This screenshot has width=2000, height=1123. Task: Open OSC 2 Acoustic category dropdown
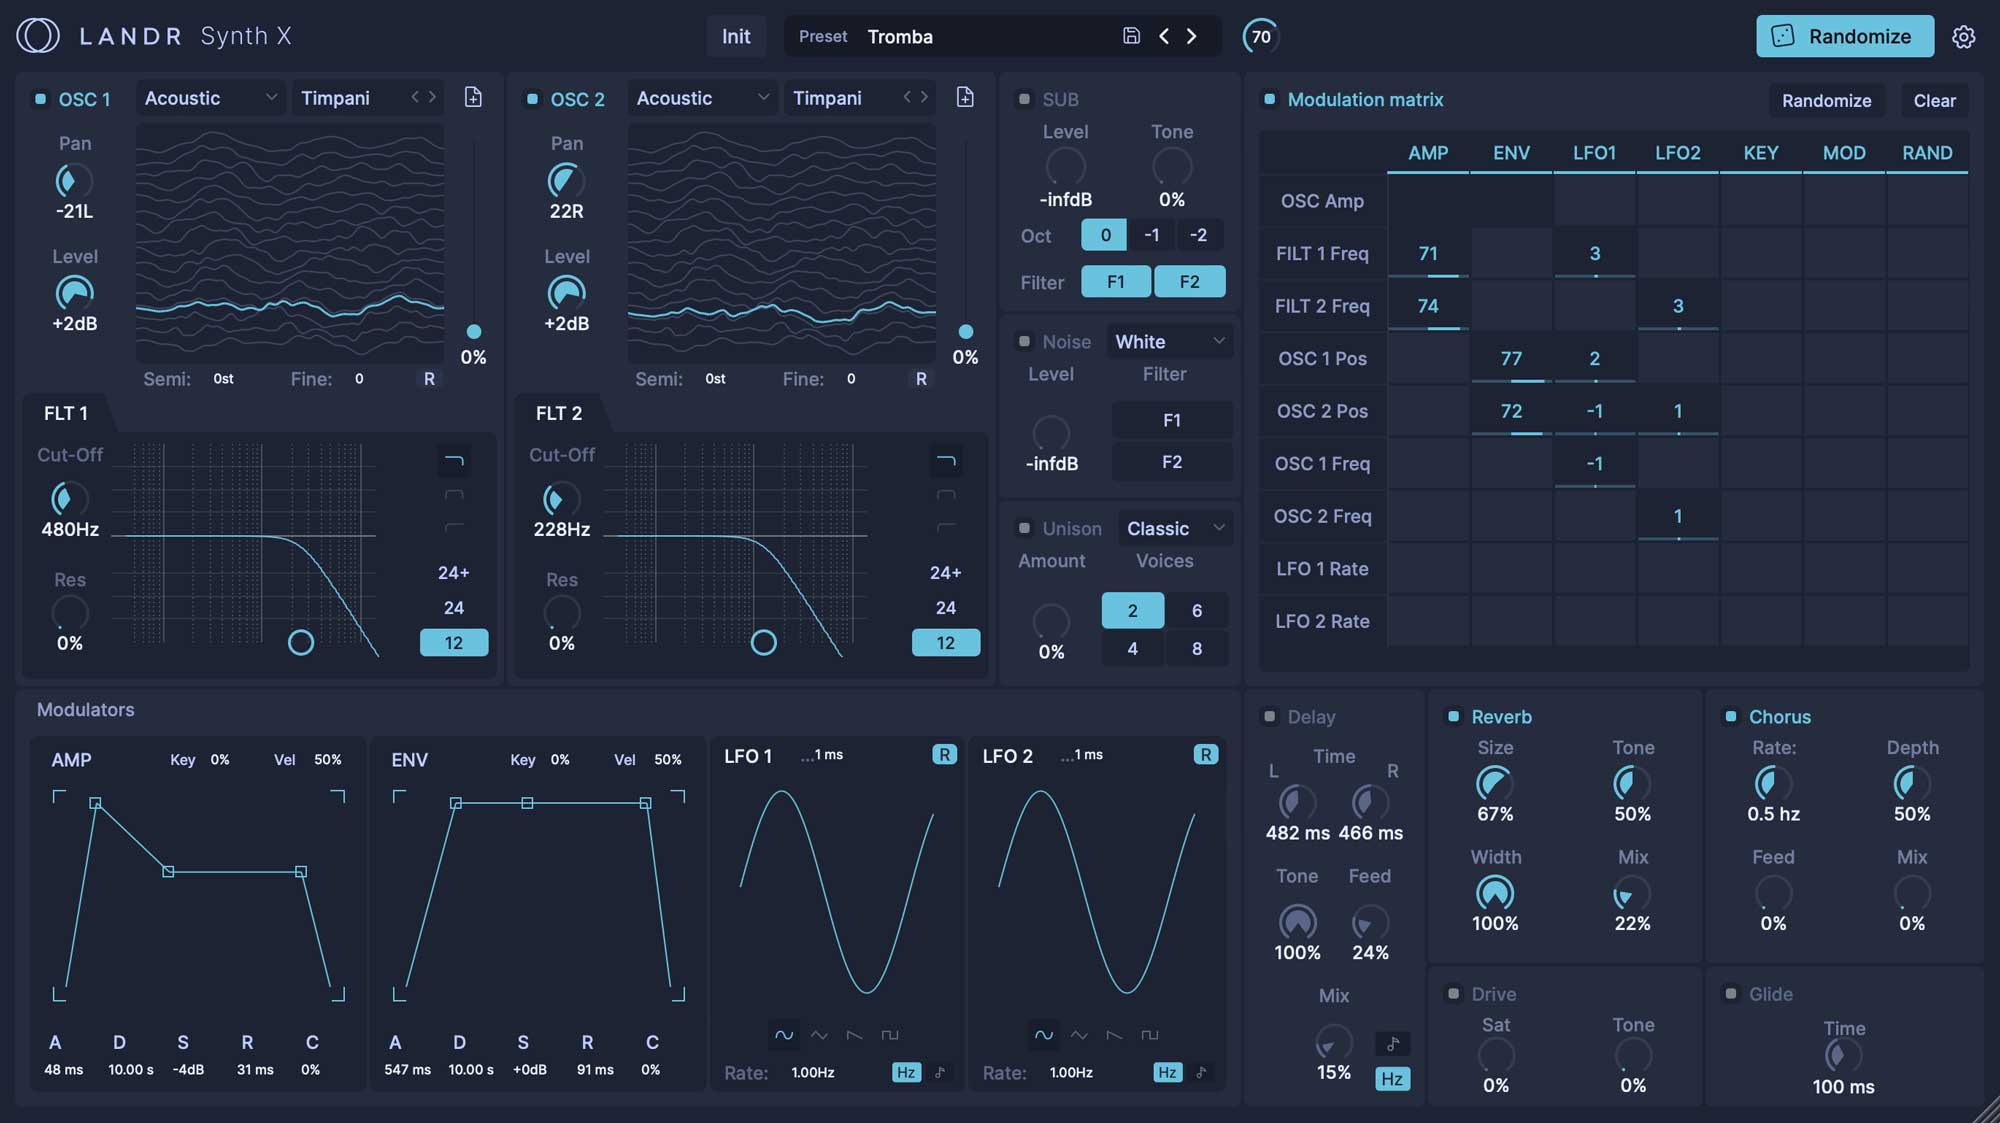[702, 98]
